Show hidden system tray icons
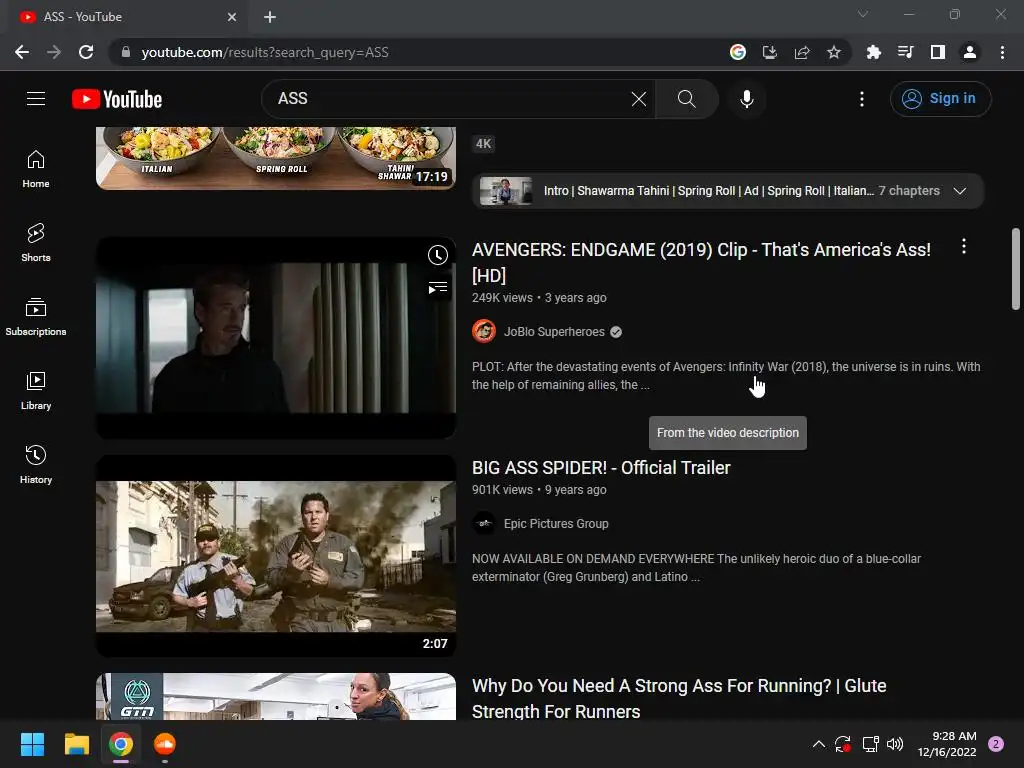This screenshot has height=768, width=1024. tap(818, 744)
